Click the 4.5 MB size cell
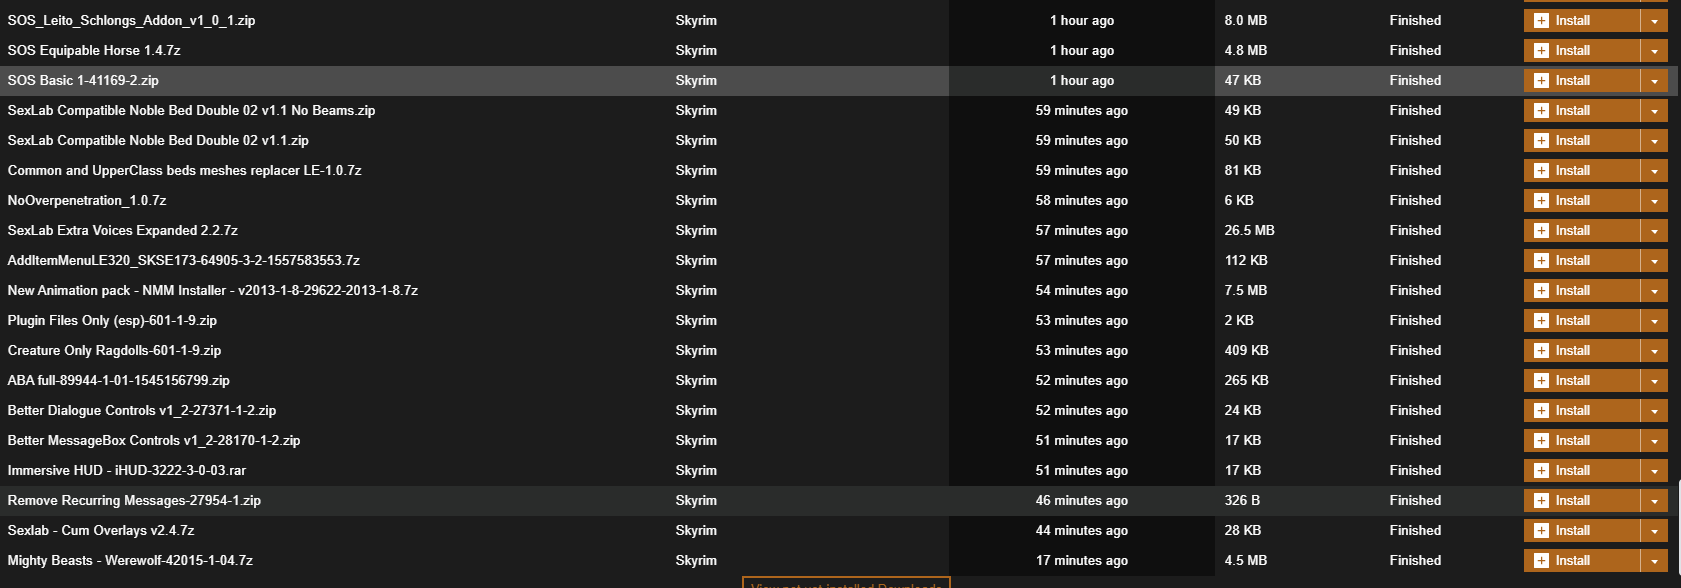Screen dimensions: 1681x588 [x=1245, y=560]
